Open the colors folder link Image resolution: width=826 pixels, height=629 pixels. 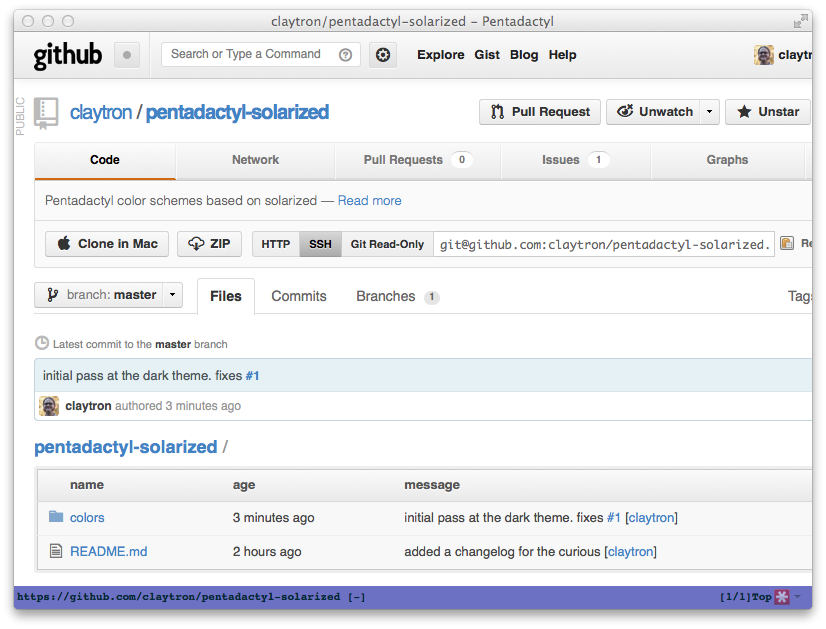(87, 518)
